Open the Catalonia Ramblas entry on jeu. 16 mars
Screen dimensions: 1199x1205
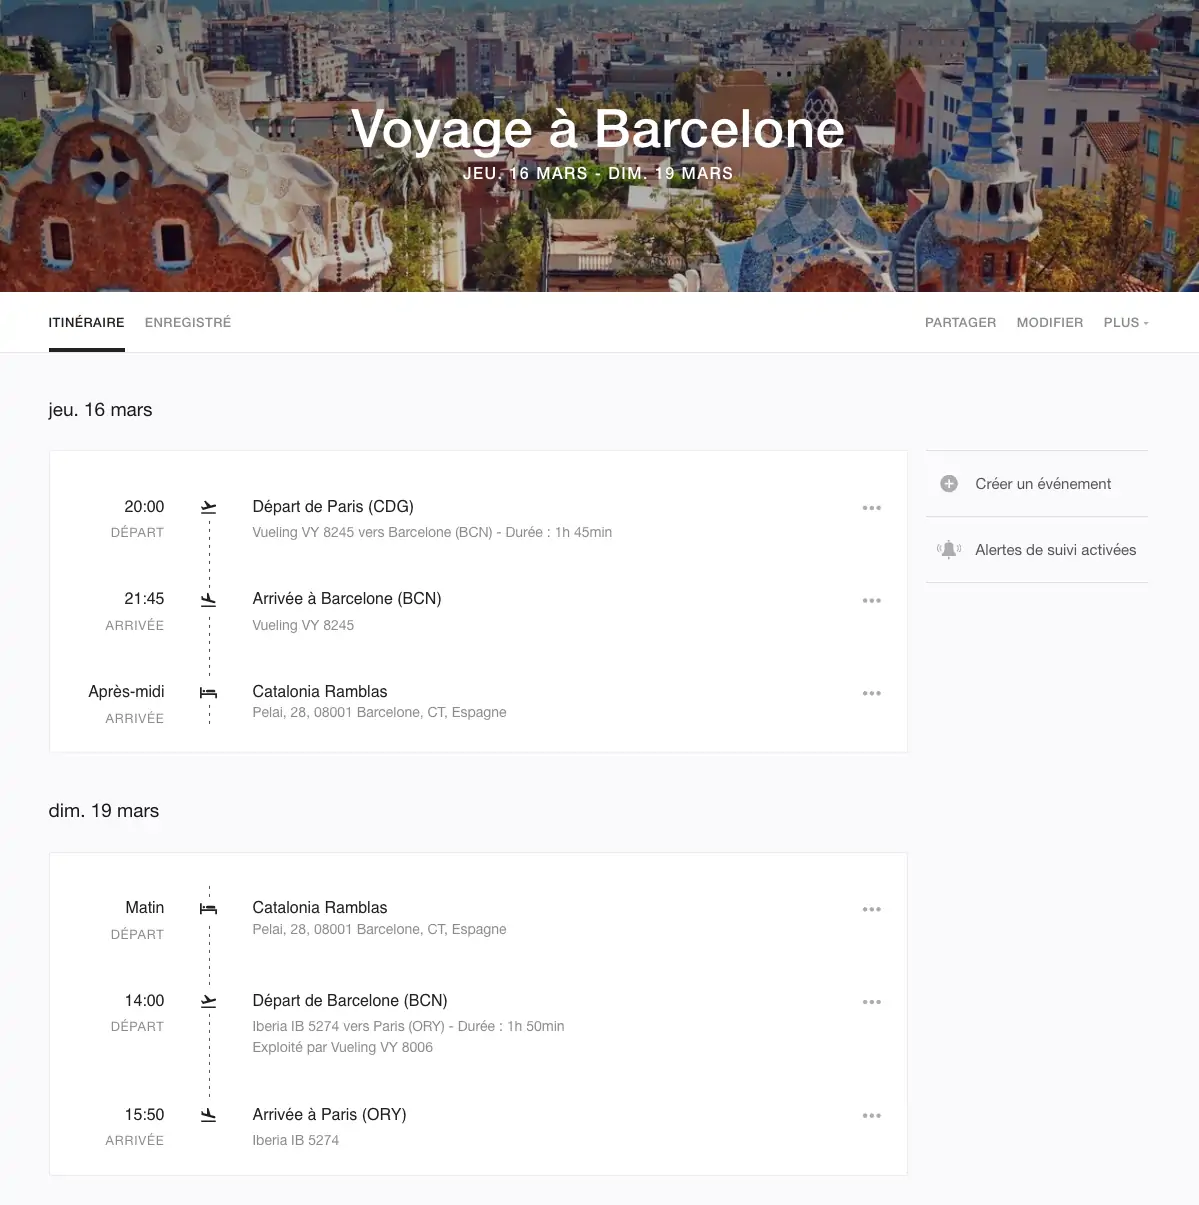coord(320,692)
